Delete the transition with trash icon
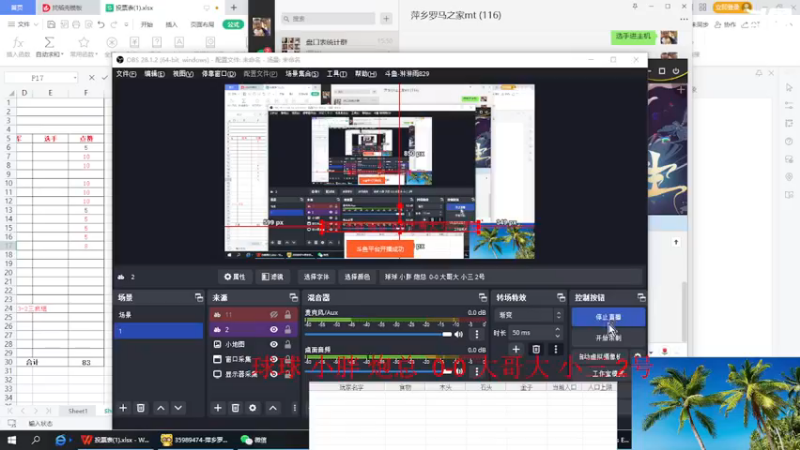This screenshot has height=450, width=800. click(536, 349)
